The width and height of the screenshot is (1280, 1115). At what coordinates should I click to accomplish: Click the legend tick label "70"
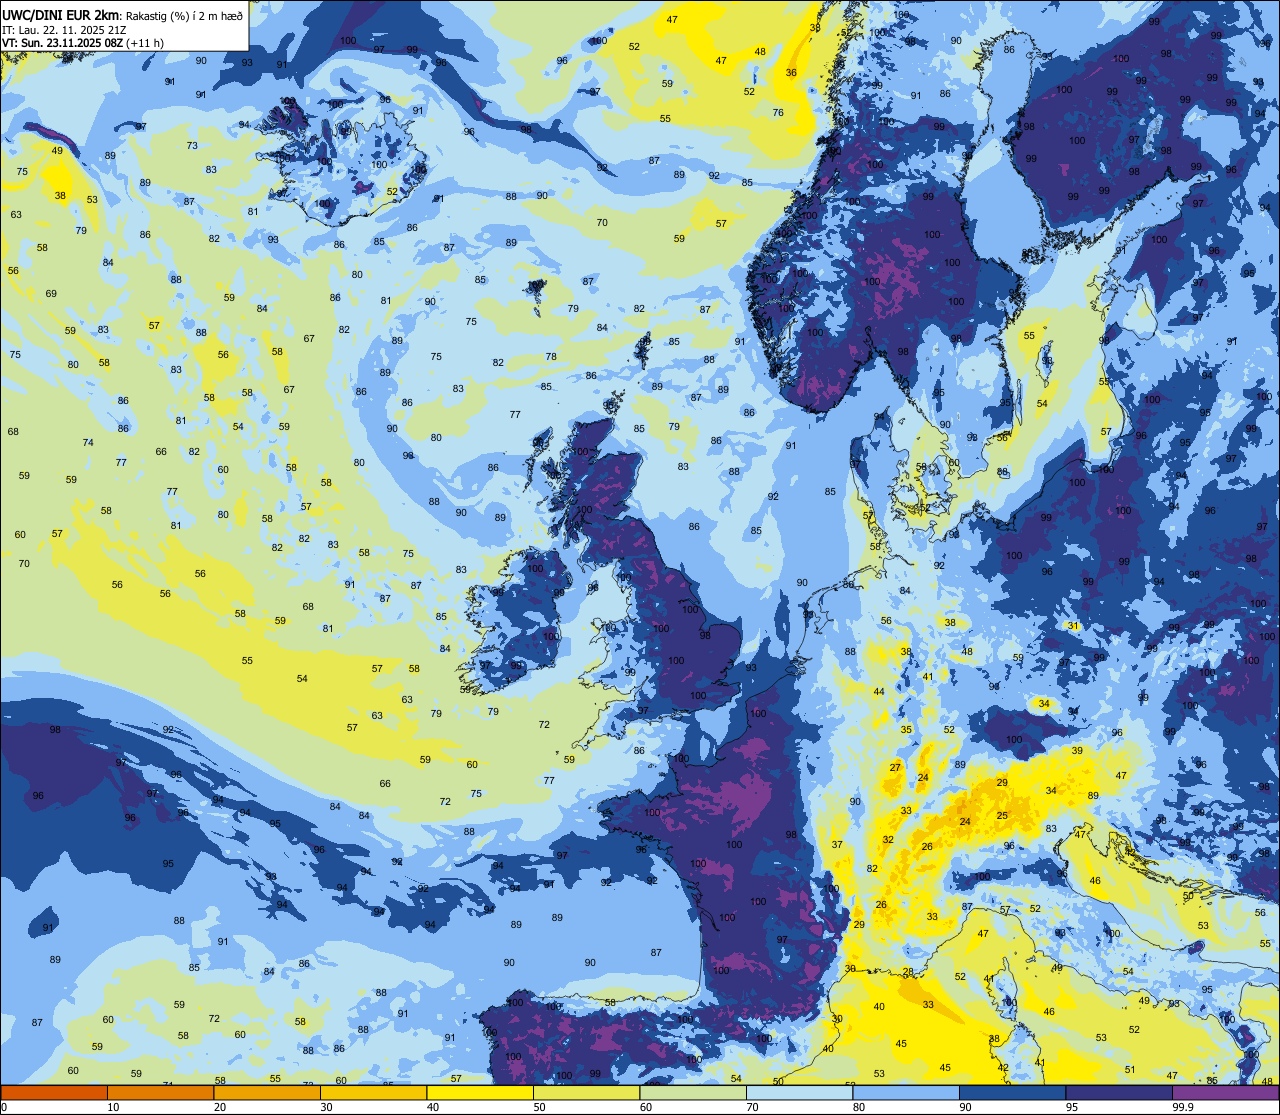[x=752, y=1107]
